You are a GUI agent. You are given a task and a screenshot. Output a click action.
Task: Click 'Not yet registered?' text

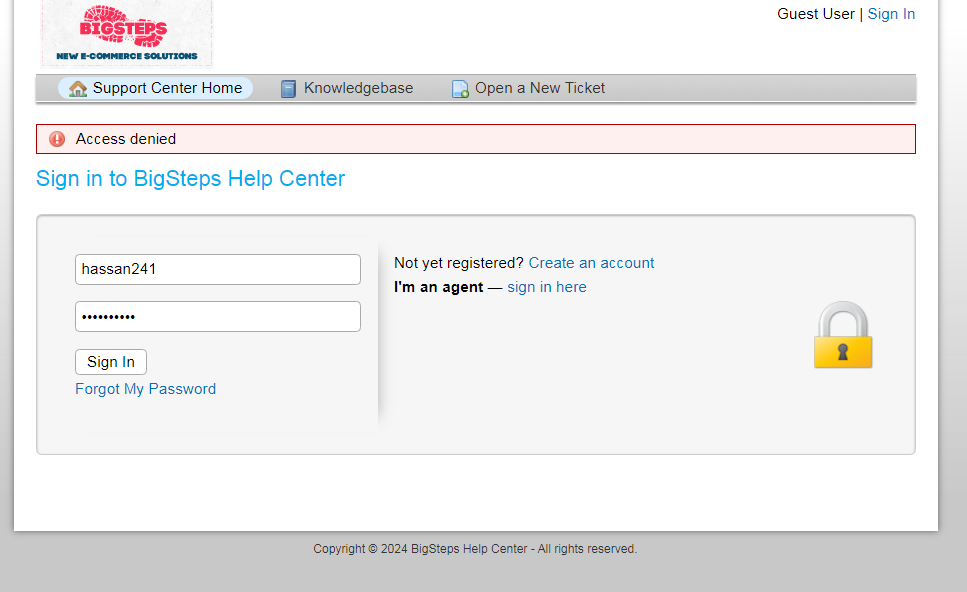[459, 263]
